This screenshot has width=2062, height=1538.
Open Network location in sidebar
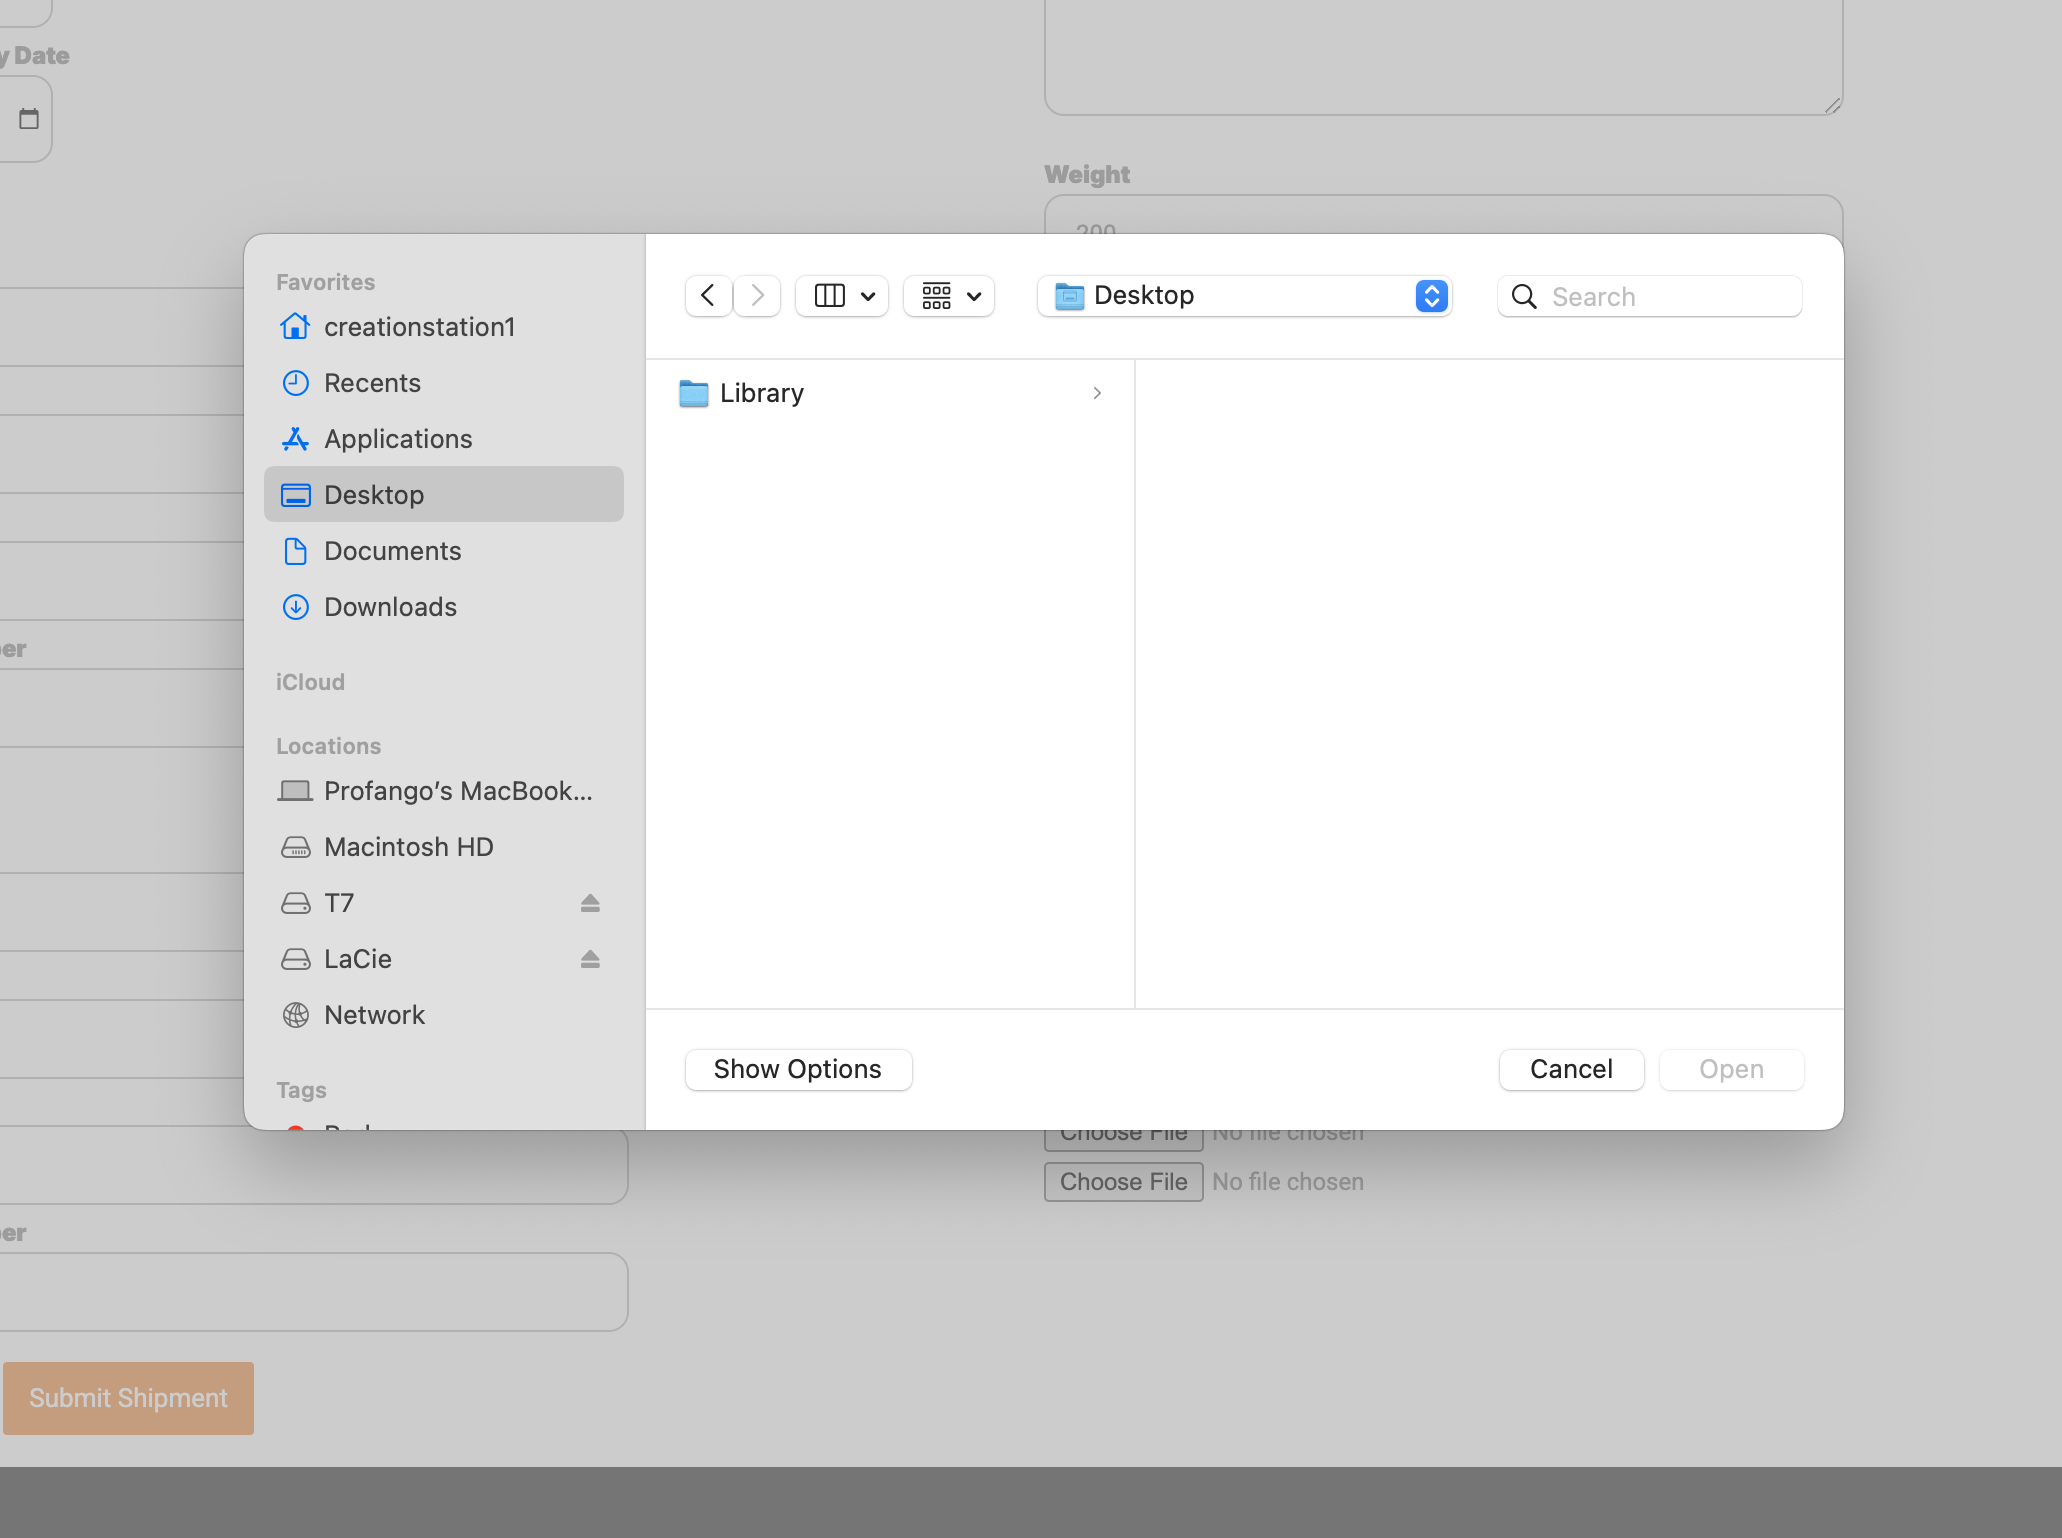tap(374, 1015)
